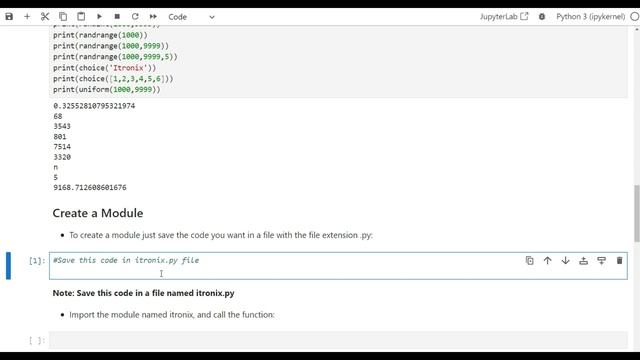640x360 pixels.
Task: Click the output value 3543
Action: click(62, 126)
